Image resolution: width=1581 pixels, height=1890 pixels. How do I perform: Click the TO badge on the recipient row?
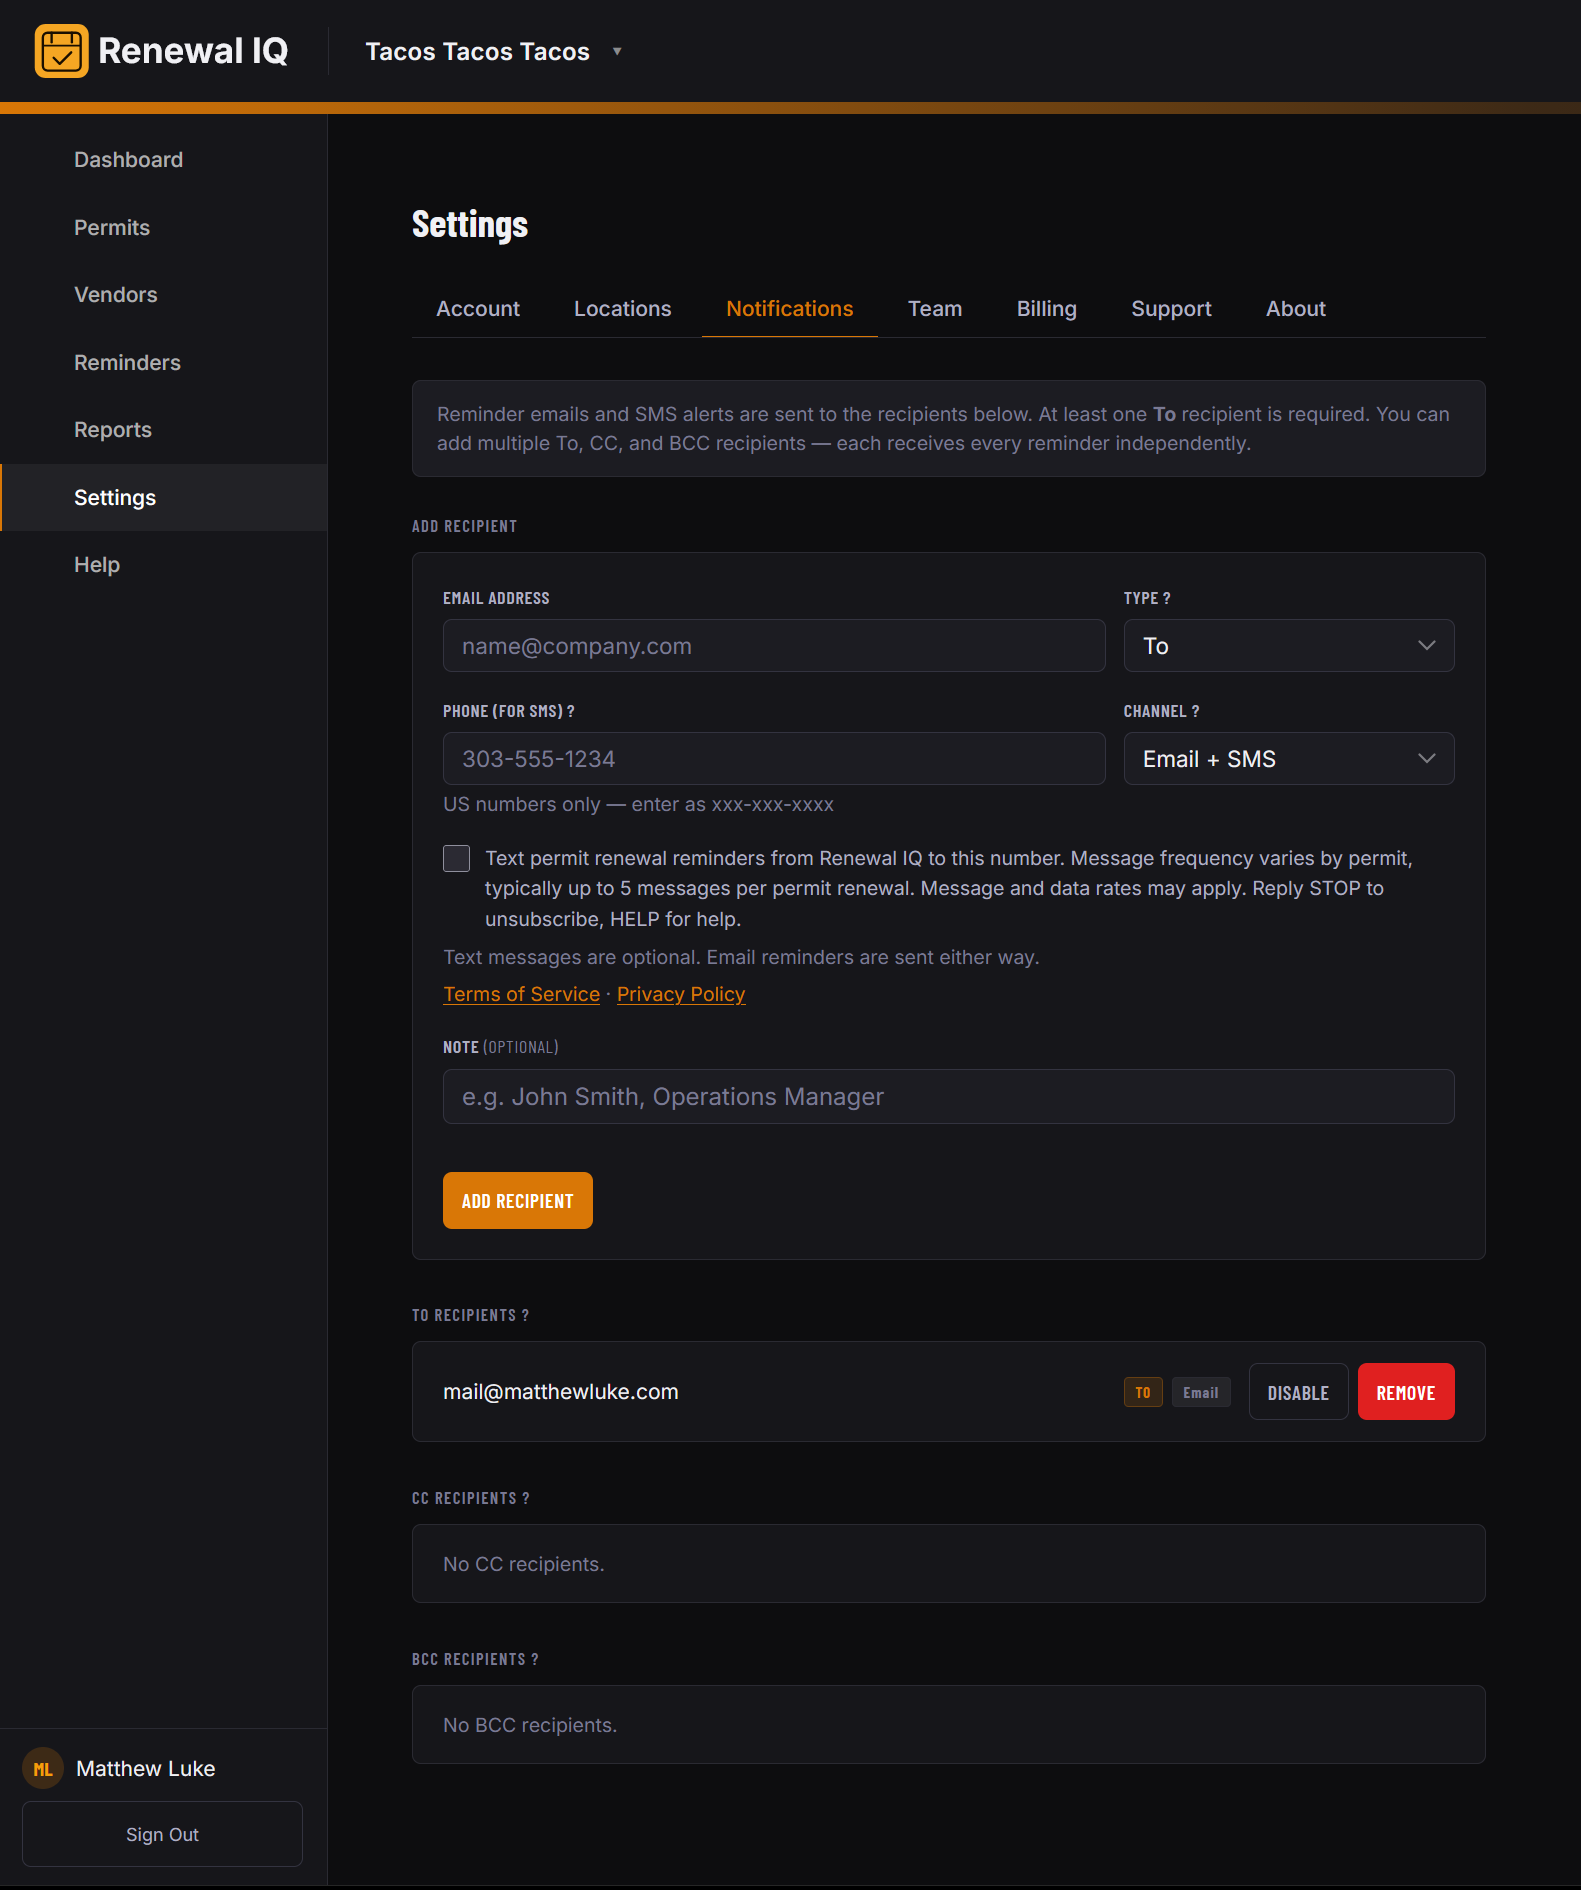1143,1392
